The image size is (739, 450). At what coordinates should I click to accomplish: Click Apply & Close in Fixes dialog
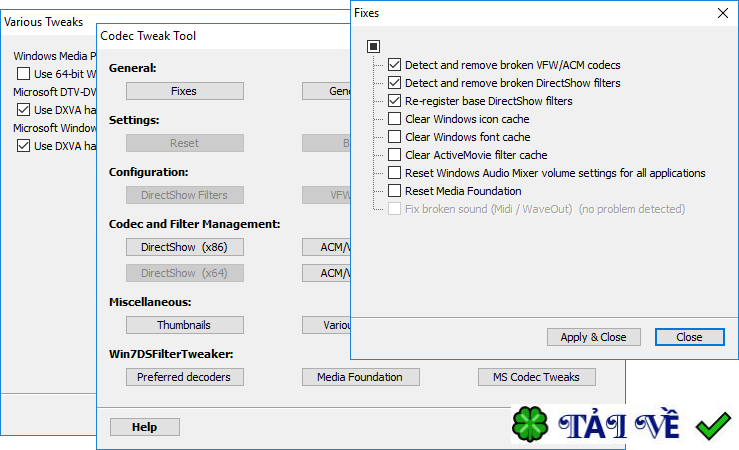pos(593,337)
